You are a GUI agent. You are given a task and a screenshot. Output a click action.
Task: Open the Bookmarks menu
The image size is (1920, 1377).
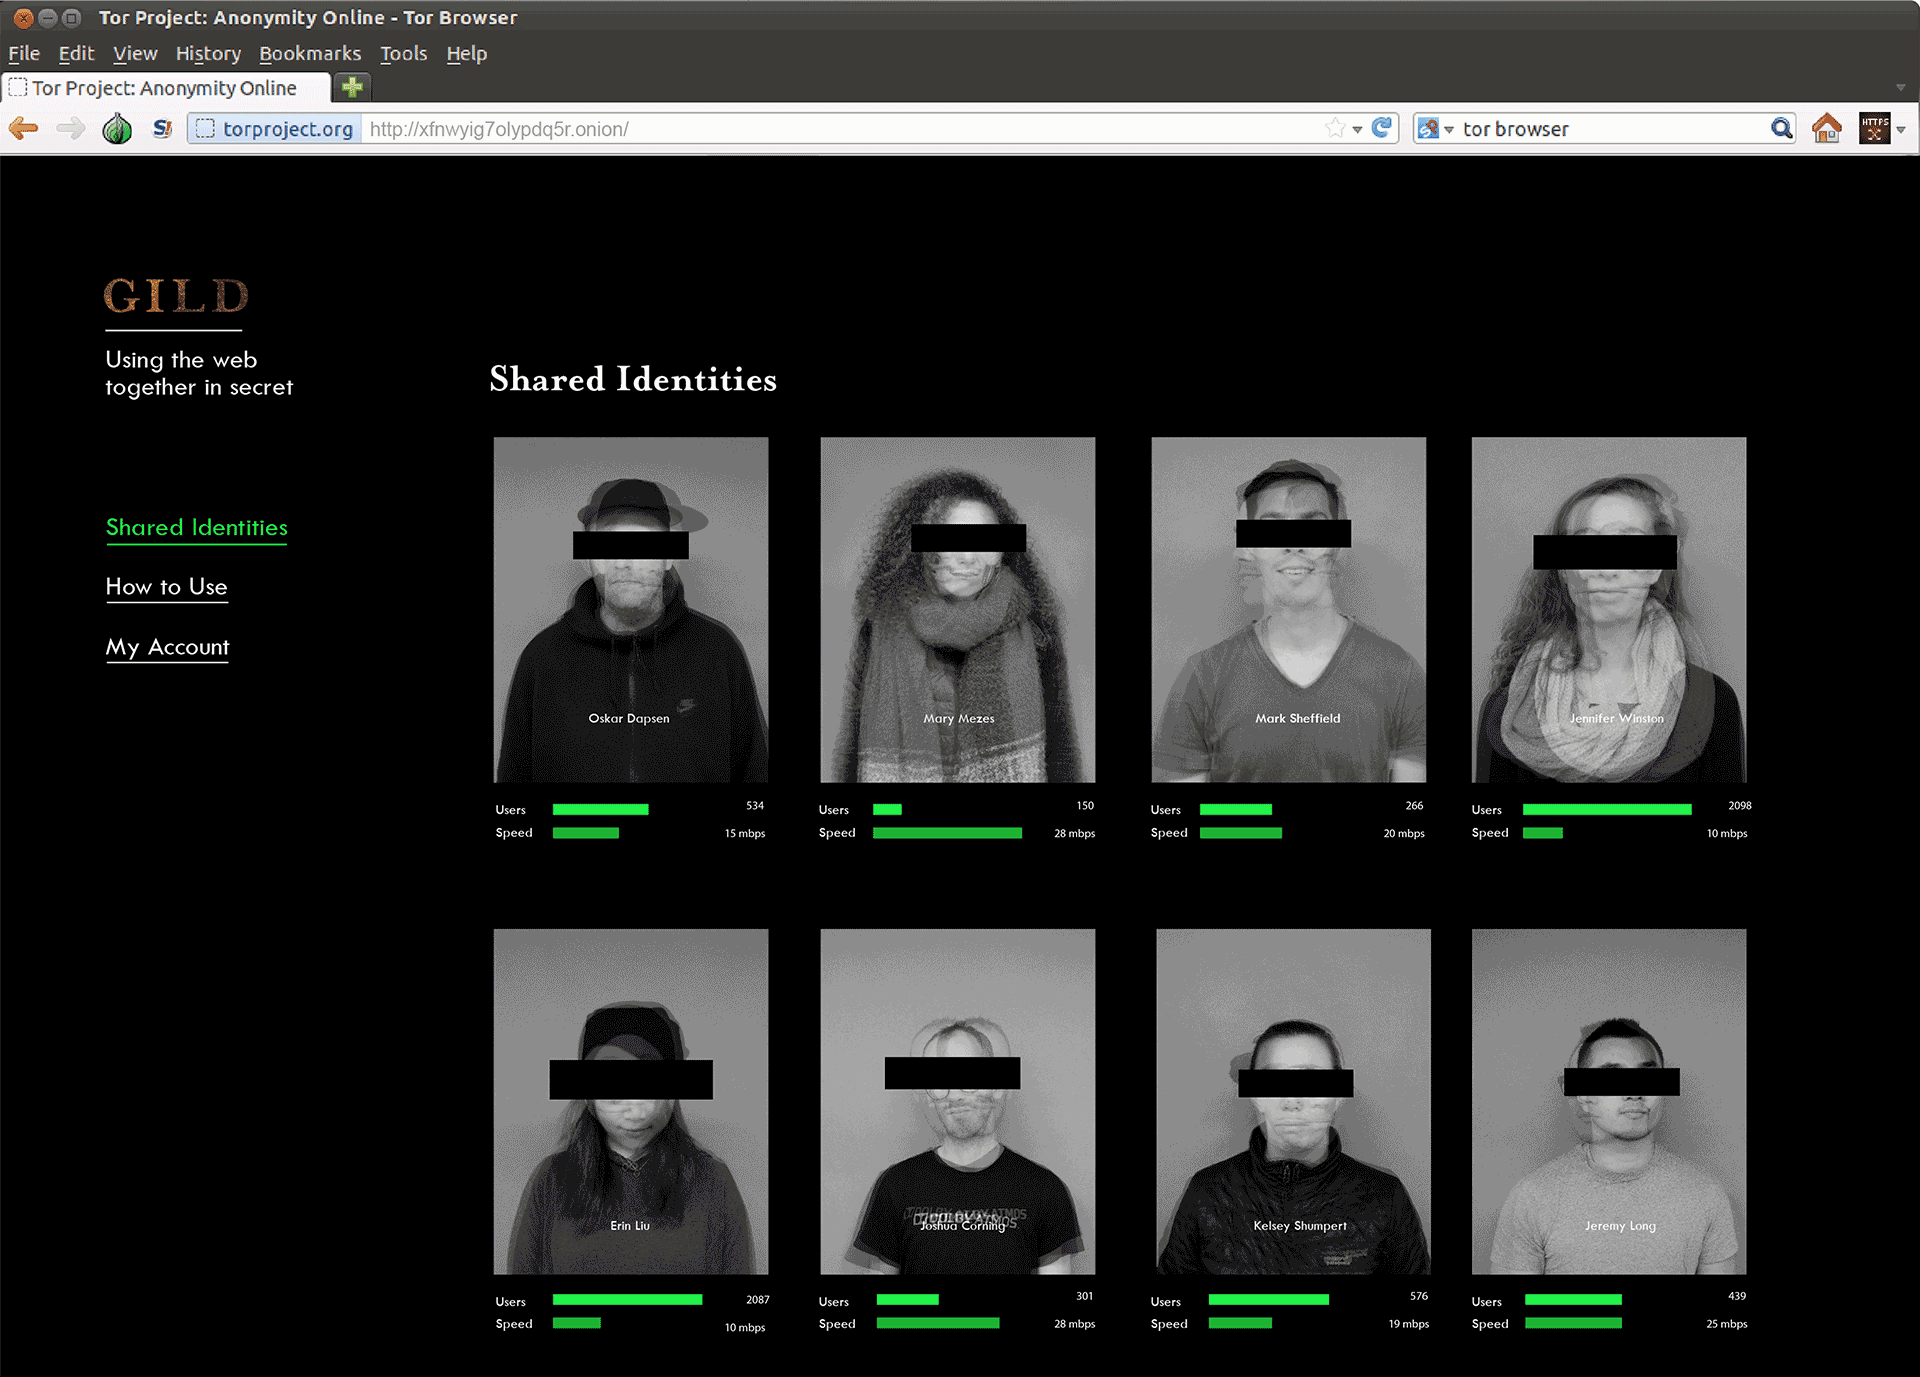[x=310, y=54]
